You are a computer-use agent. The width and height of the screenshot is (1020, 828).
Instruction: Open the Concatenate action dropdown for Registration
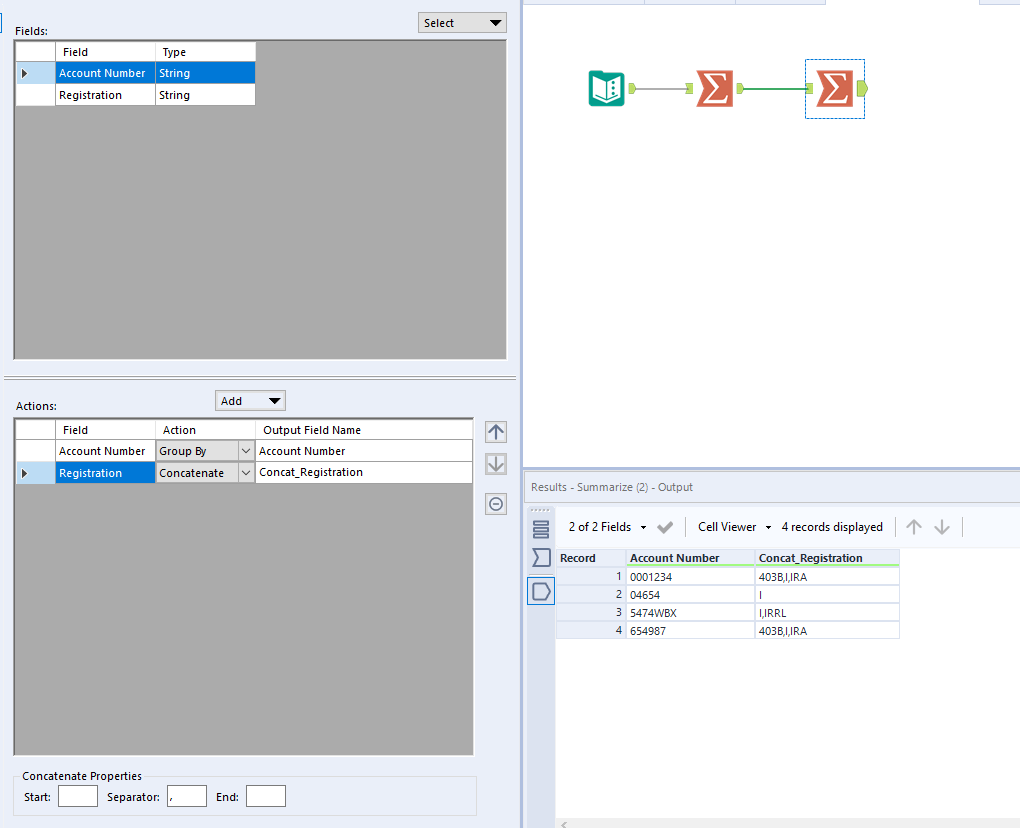(x=243, y=472)
